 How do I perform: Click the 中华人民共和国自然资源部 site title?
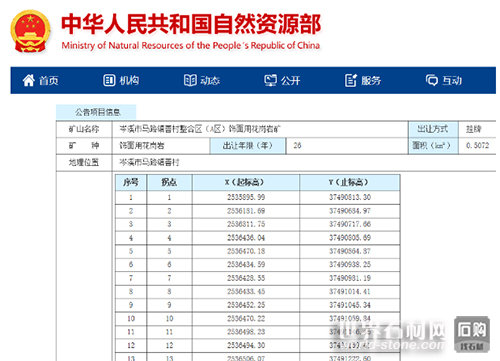[x=191, y=24]
